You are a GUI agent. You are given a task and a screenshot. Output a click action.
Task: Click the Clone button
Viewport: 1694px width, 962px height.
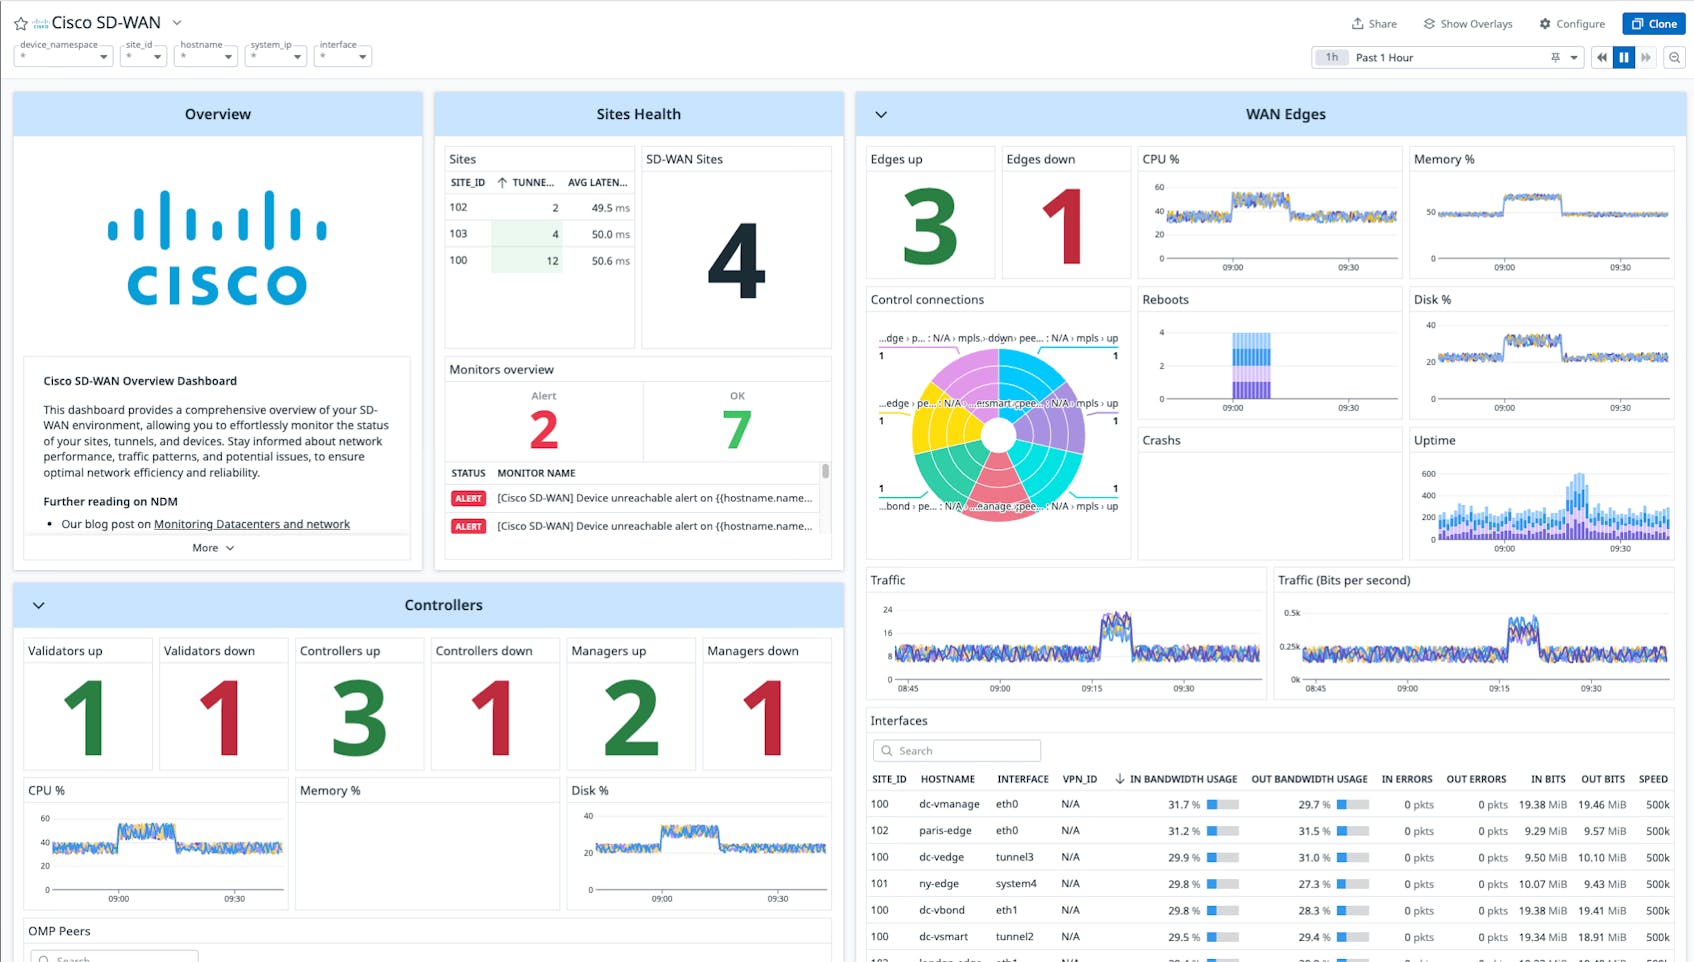[1654, 23]
